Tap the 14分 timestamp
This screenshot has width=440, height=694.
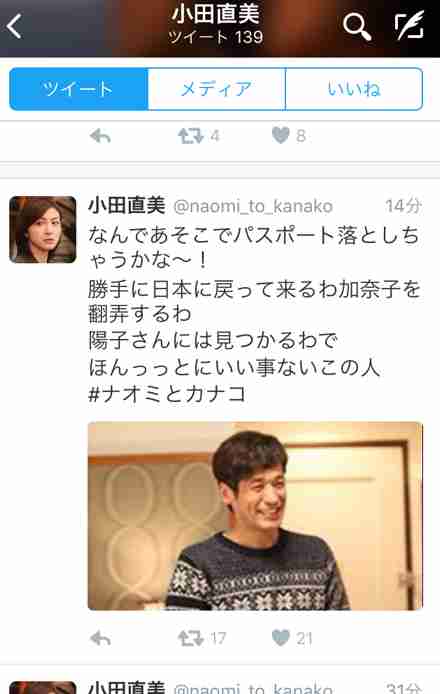[403, 206]
